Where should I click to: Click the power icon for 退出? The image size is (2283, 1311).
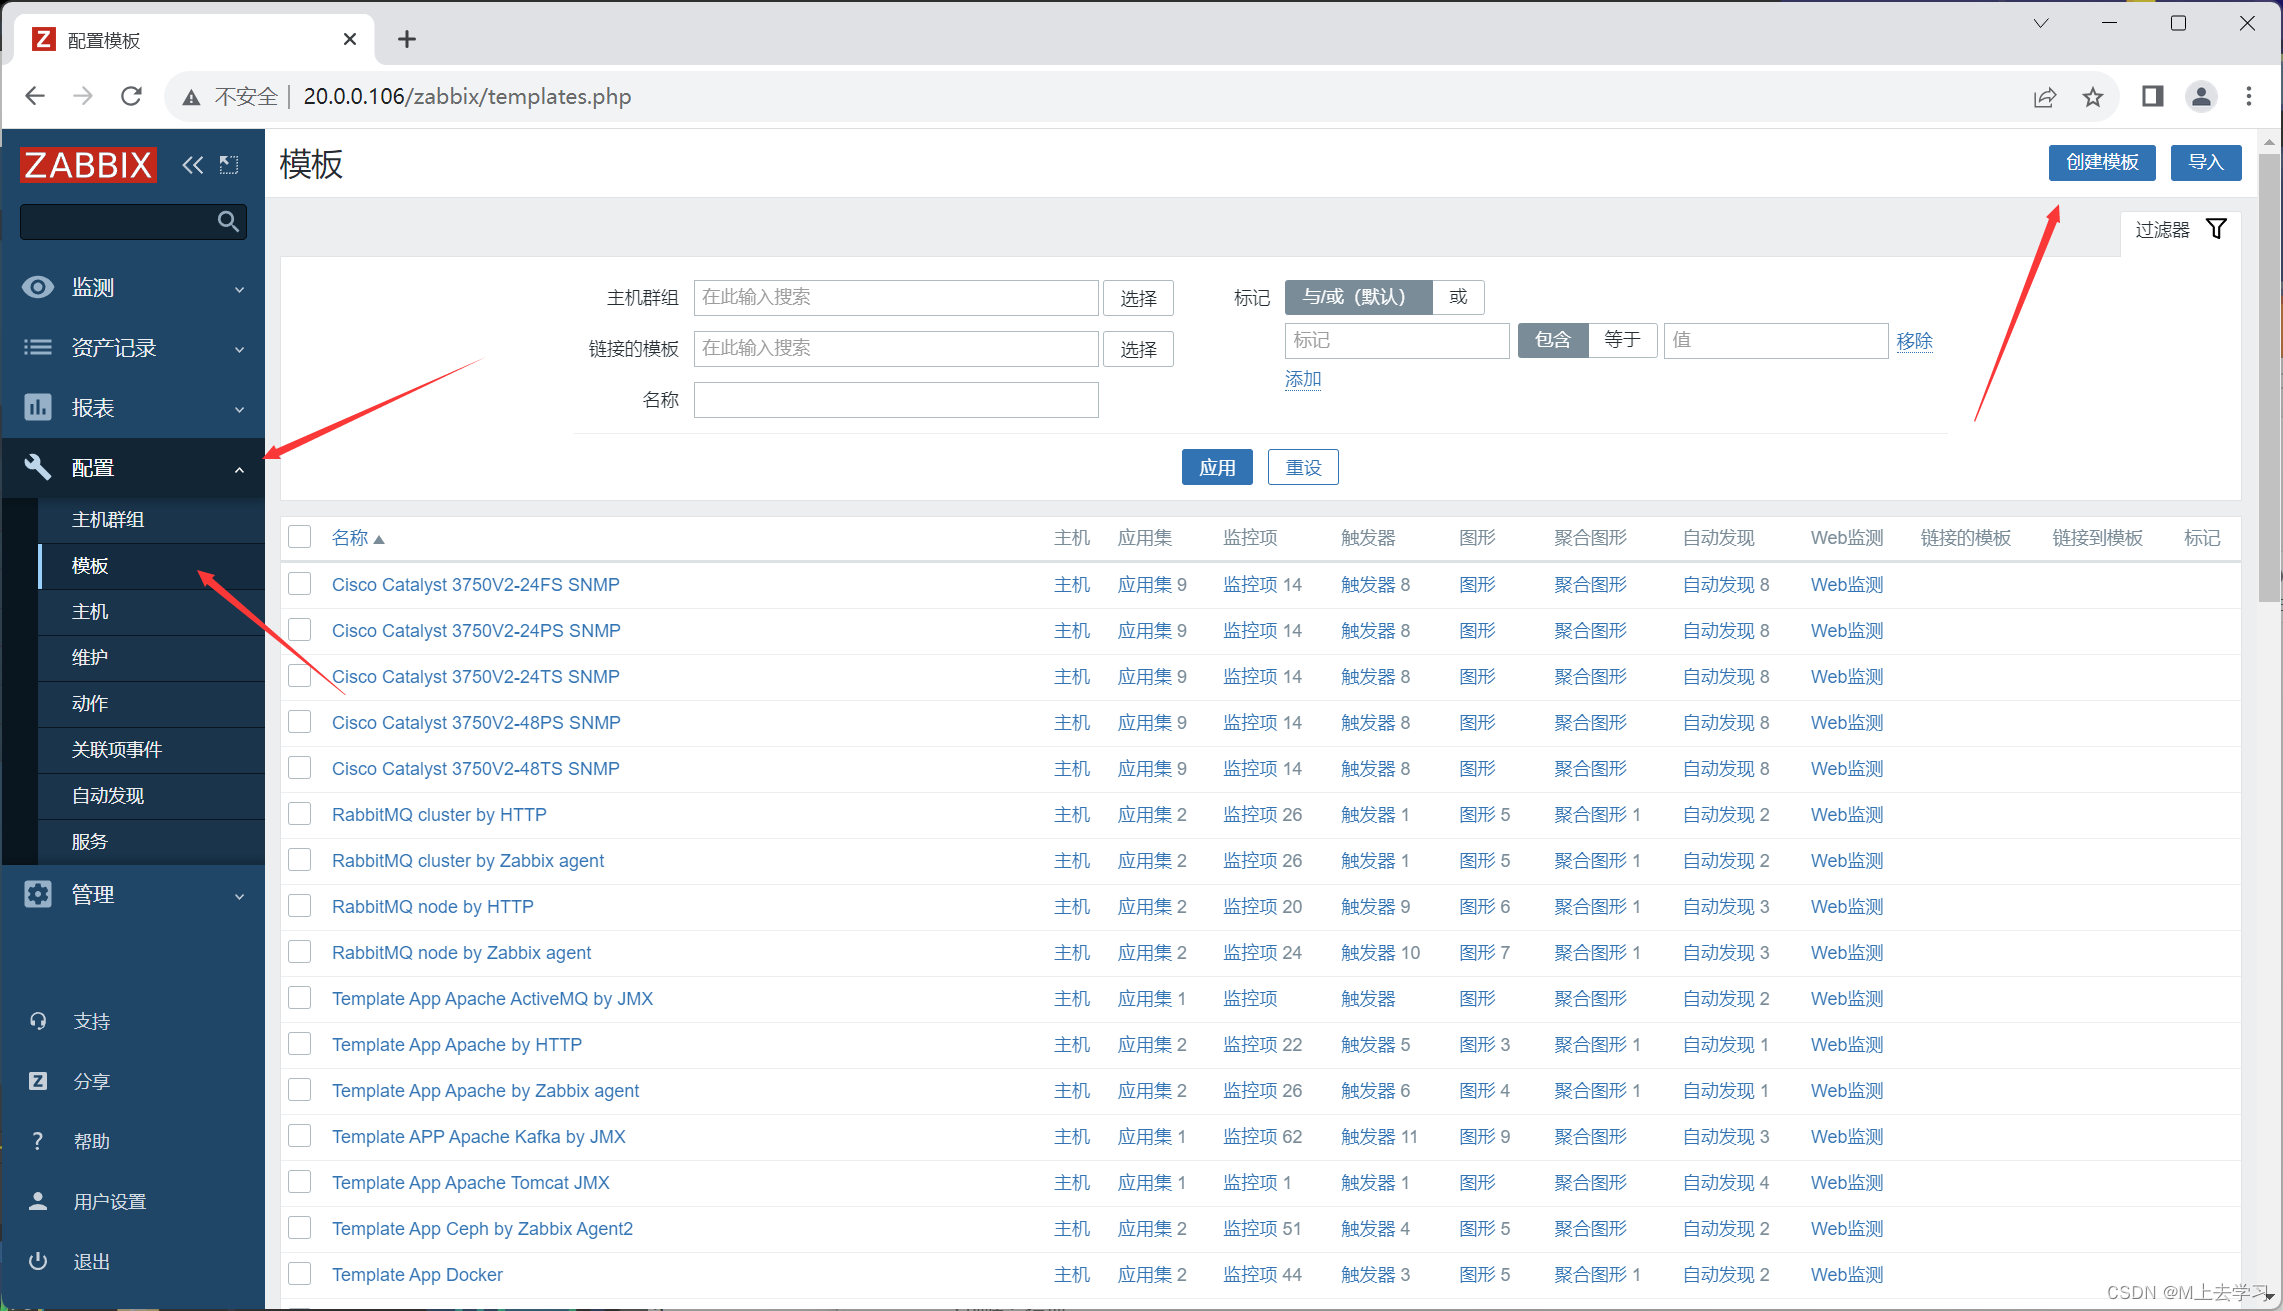[x=38, y=1261]
